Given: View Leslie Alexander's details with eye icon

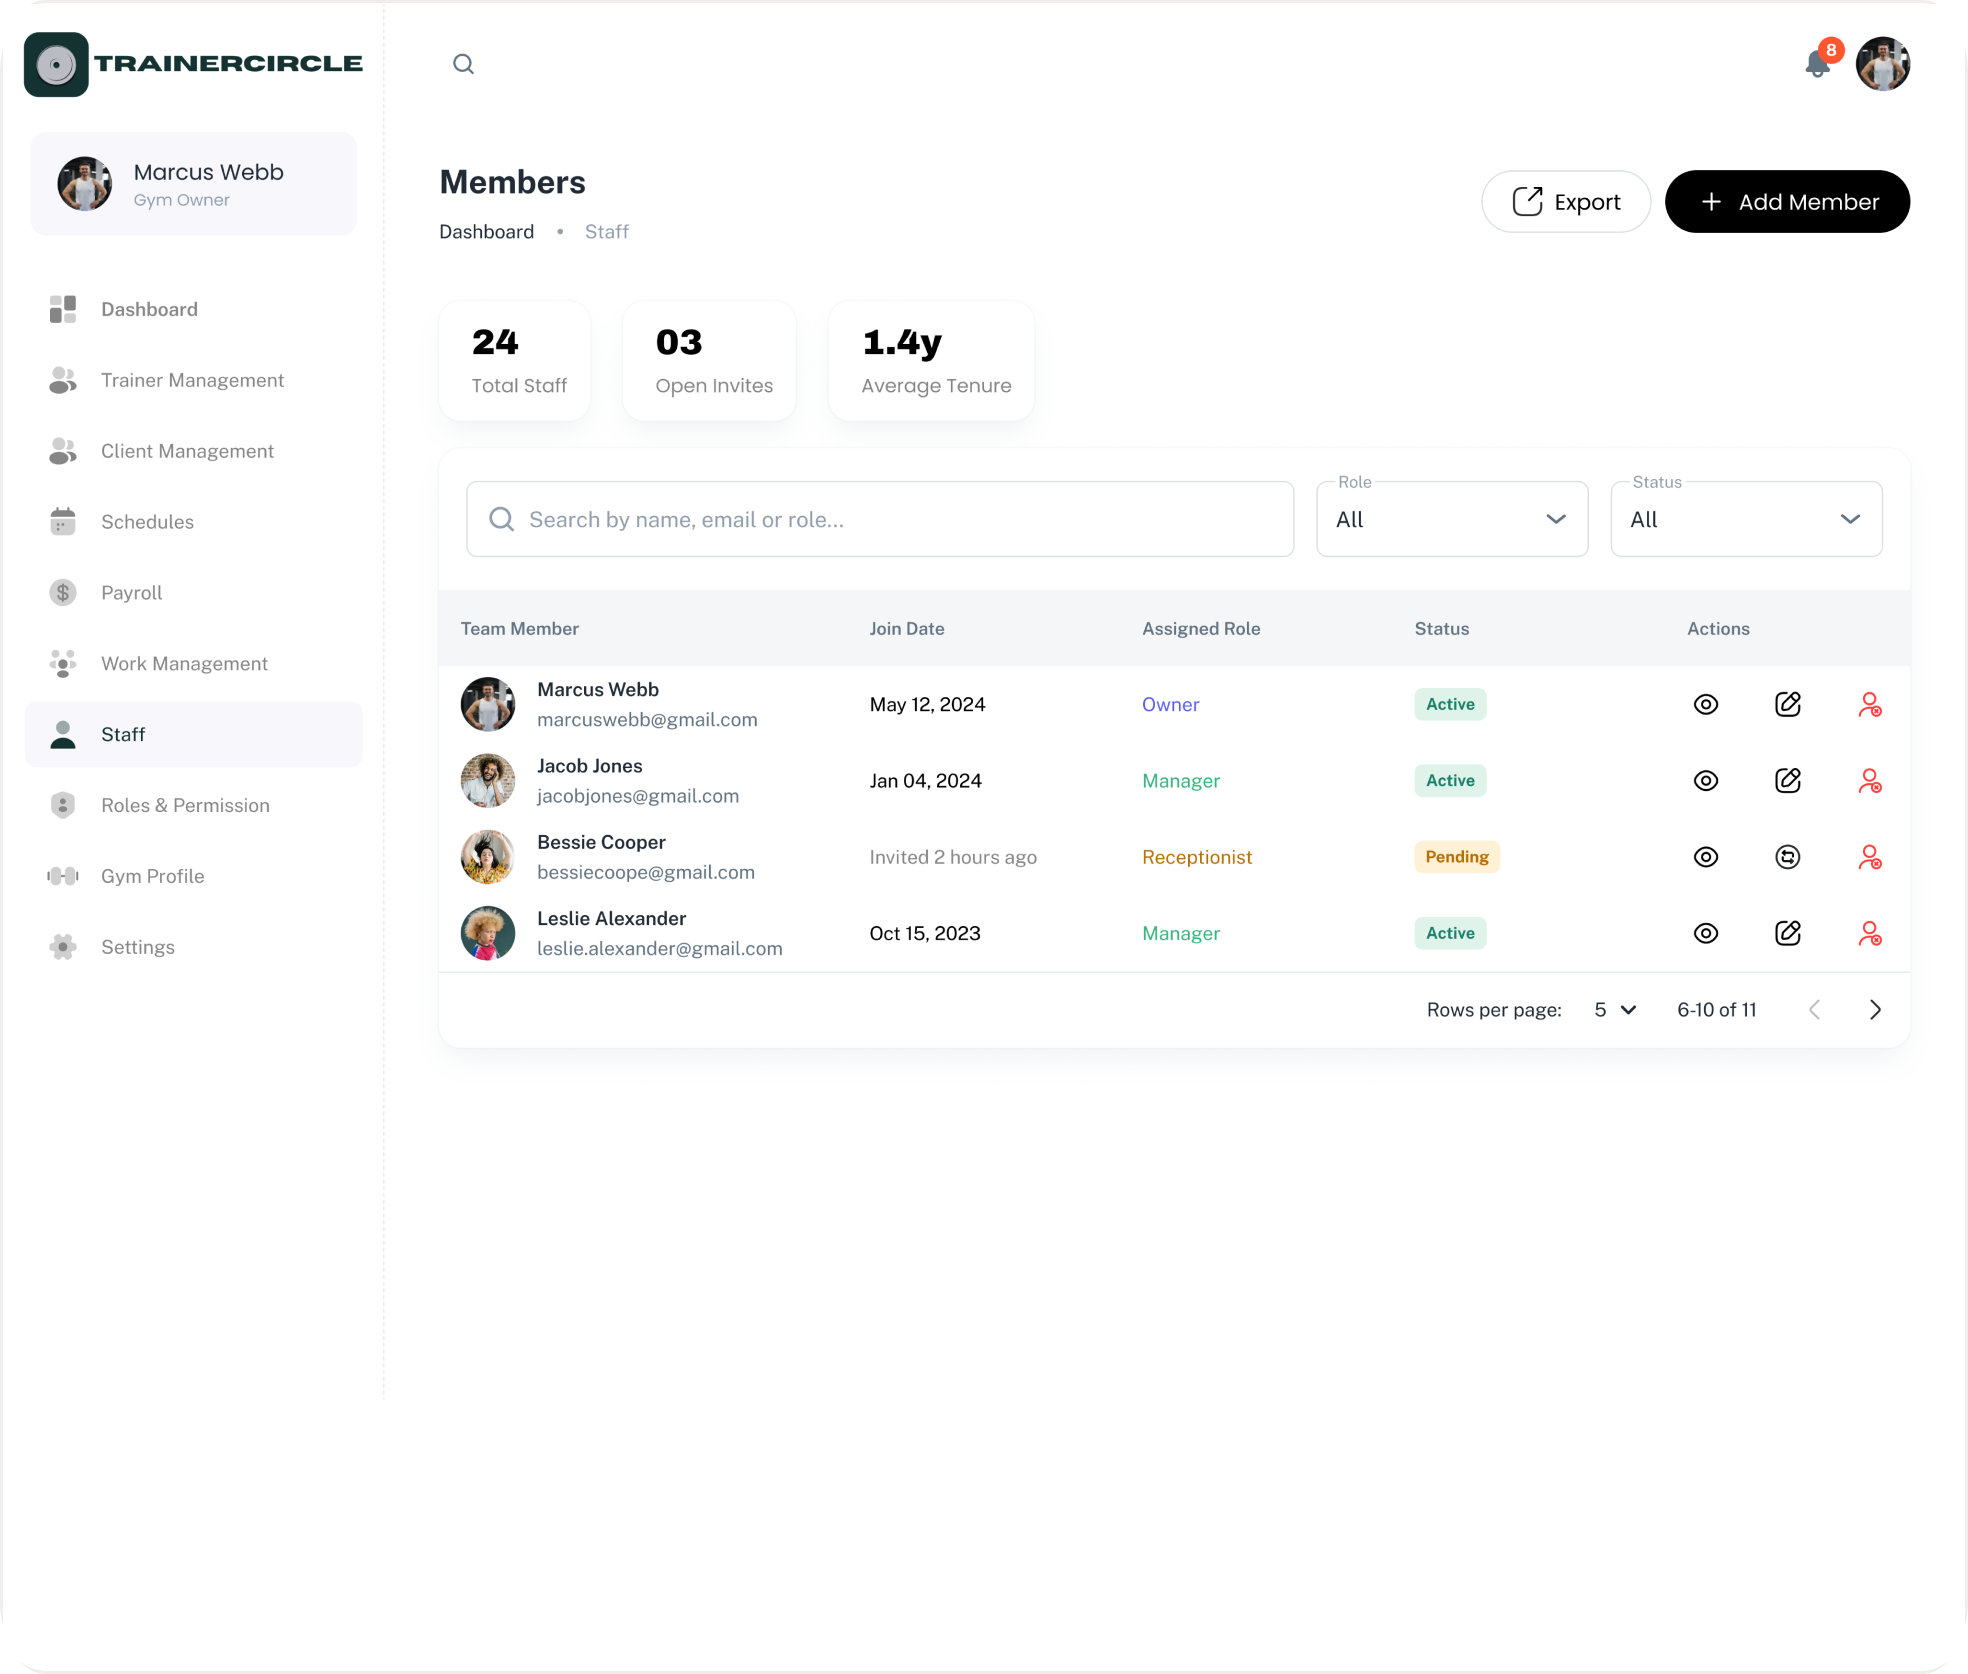Looking at the screenshot, I should pyautogui.click(x=1706, y=933).
